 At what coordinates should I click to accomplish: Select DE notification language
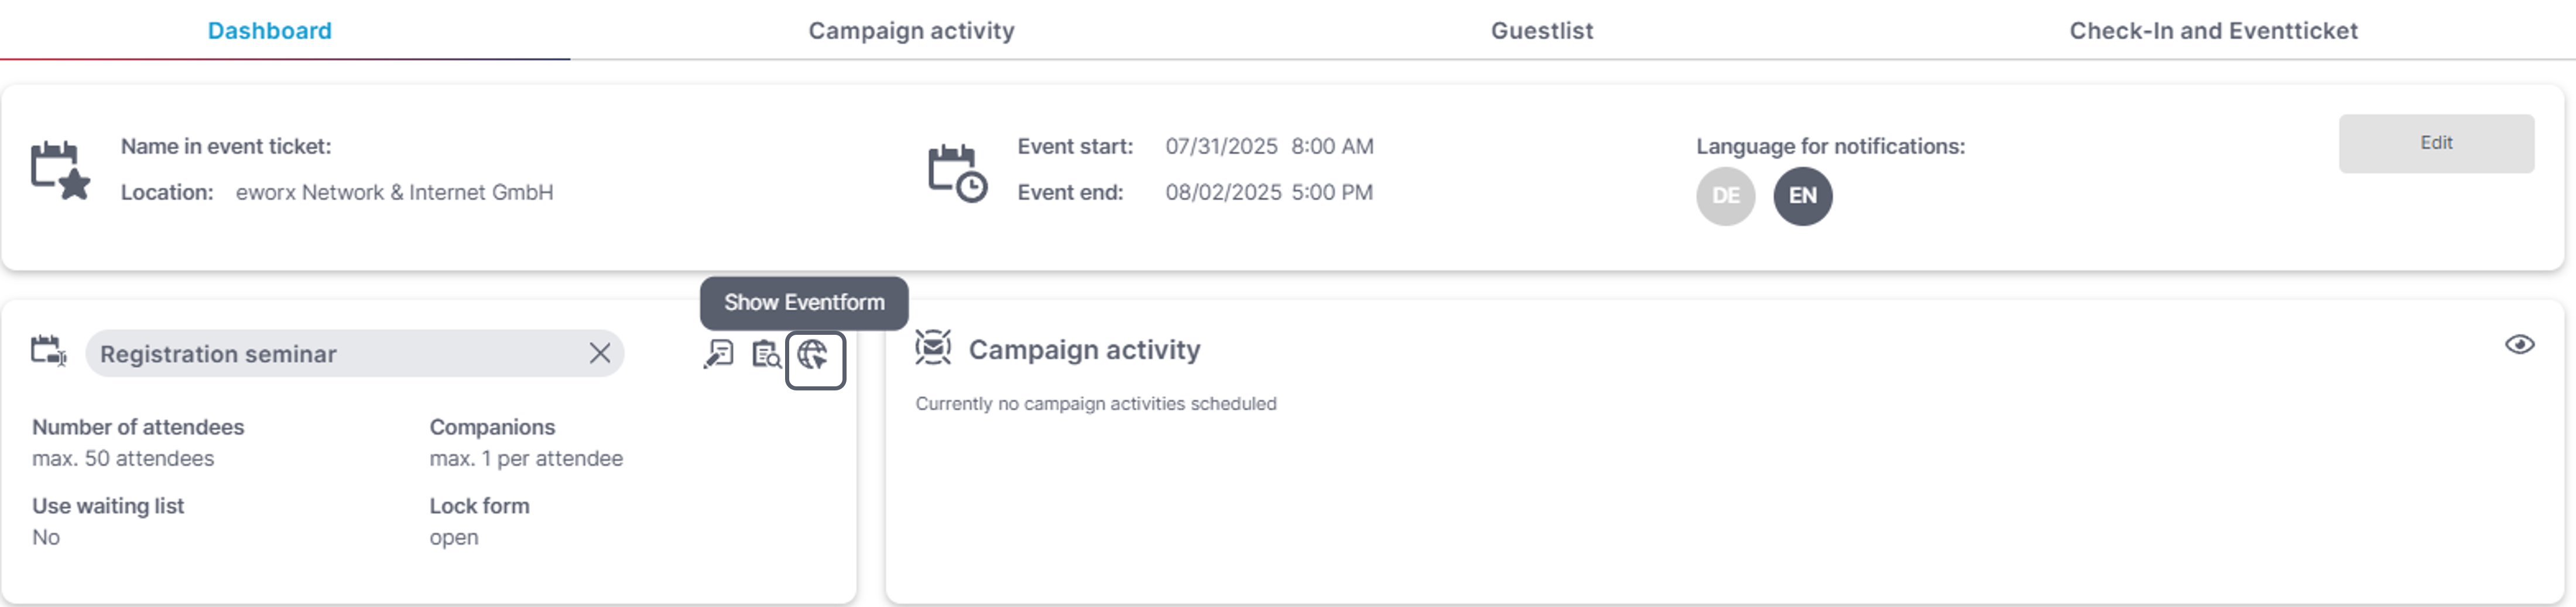tap(1725, 196)
